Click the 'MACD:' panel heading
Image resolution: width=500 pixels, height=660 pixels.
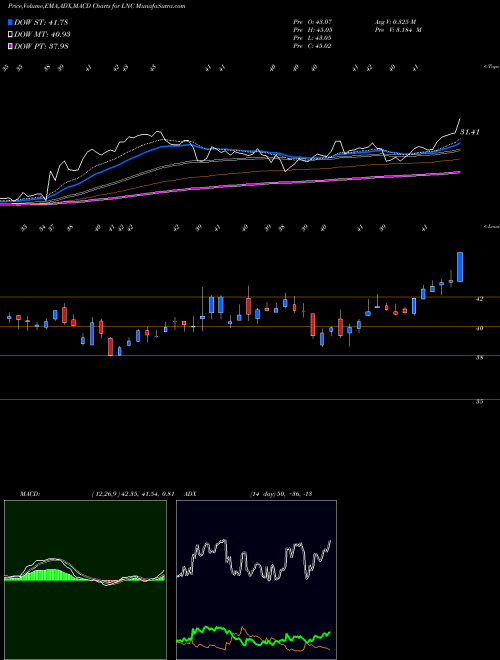30,494
